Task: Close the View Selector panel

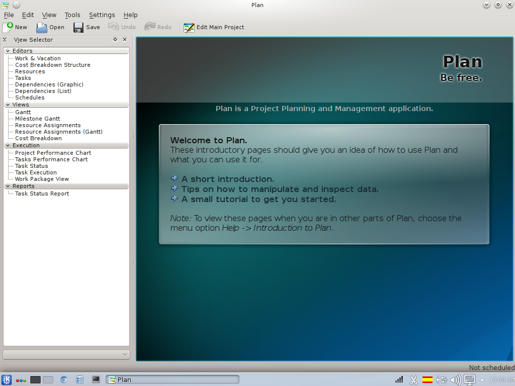Action: pyautogui.click(x=125, y=39)
